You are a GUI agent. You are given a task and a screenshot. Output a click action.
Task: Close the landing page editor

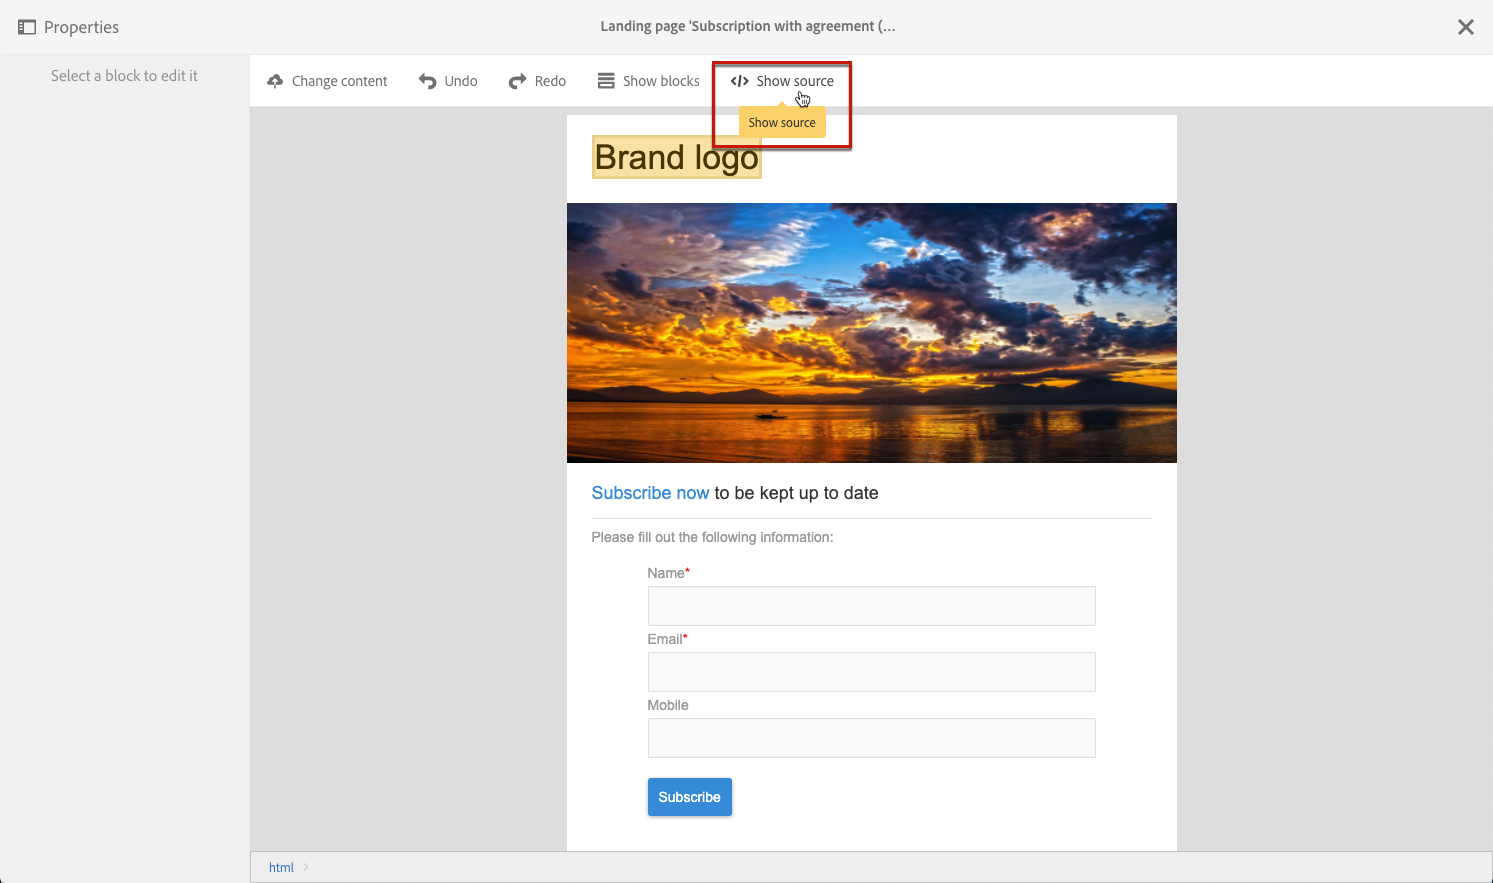[1466, 27]
